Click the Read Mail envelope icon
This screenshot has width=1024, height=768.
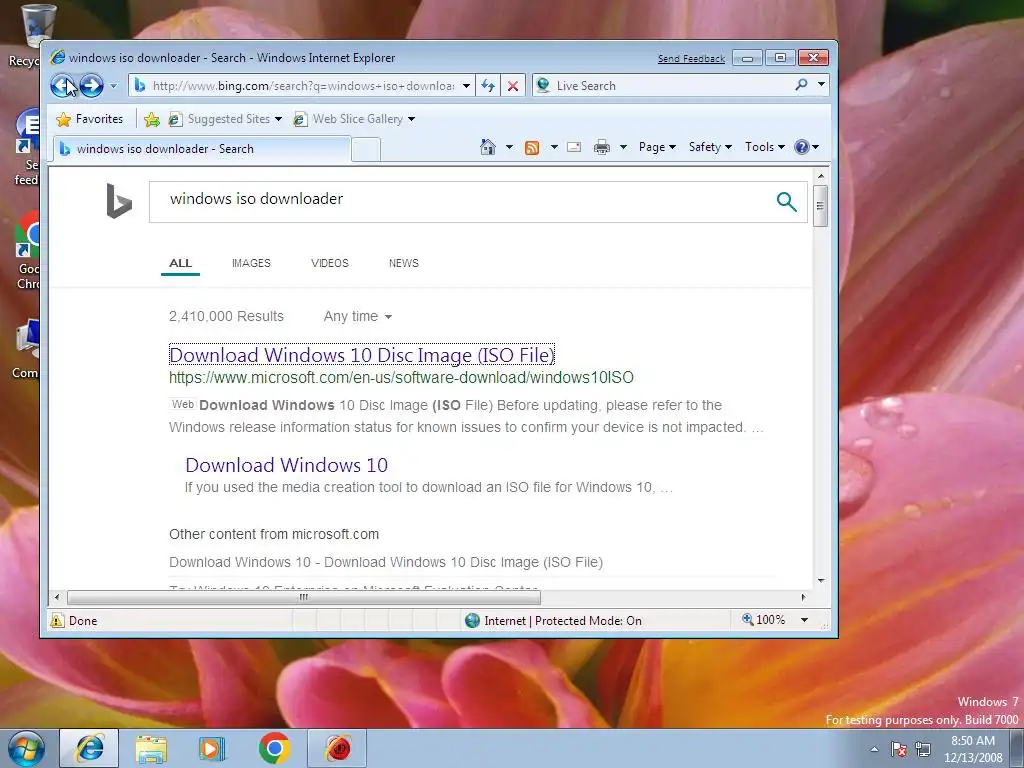click(574, 147)
